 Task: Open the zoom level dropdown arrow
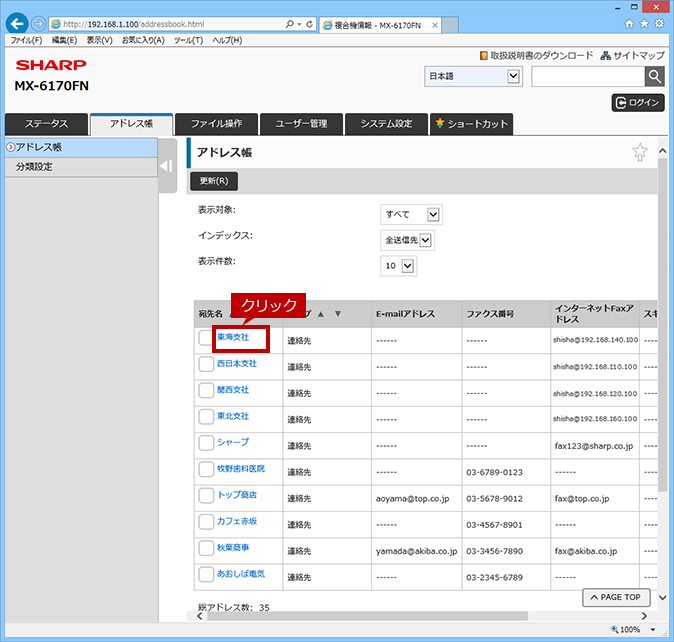pyautogui.click(x=653, y=630)
